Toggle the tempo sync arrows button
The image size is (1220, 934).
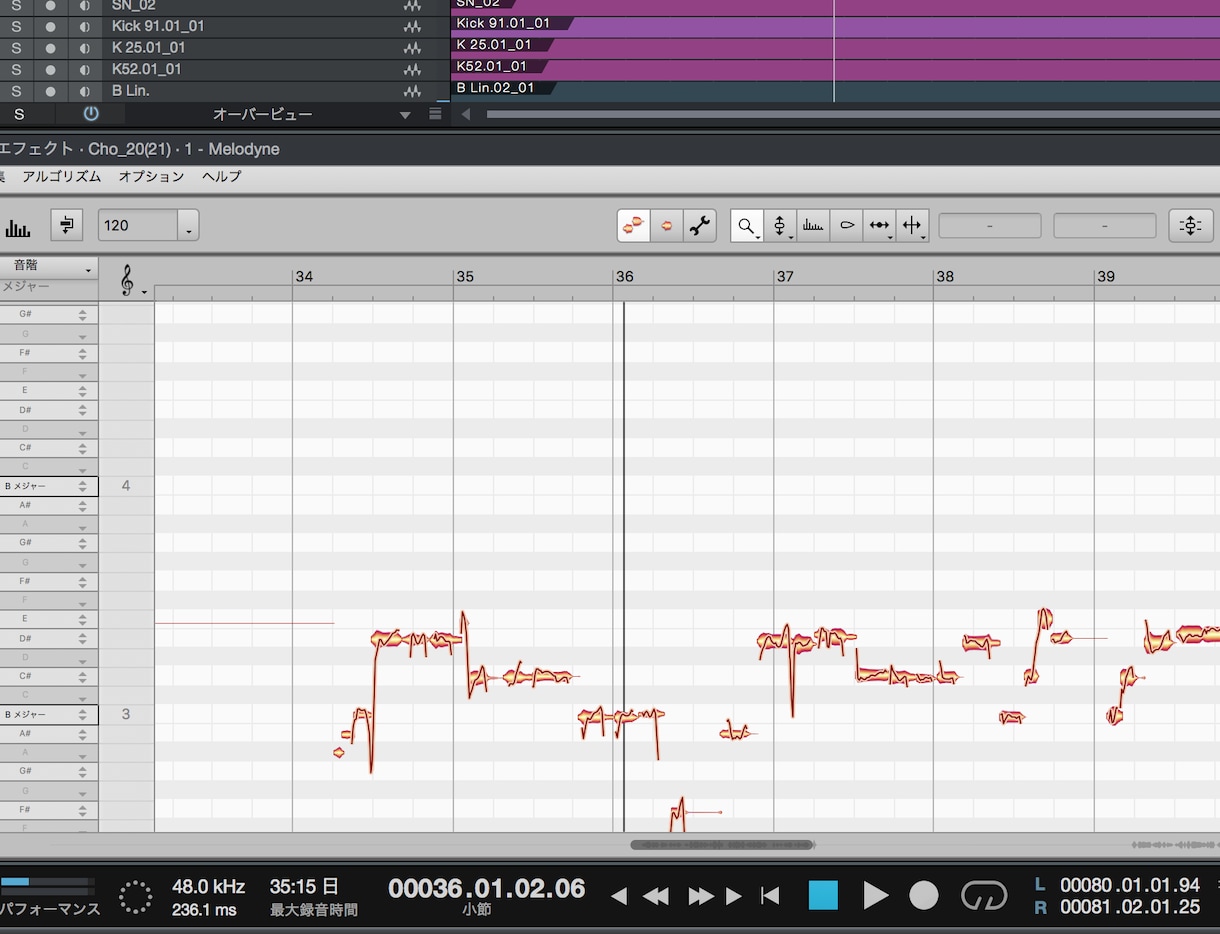tap(67, 225)
